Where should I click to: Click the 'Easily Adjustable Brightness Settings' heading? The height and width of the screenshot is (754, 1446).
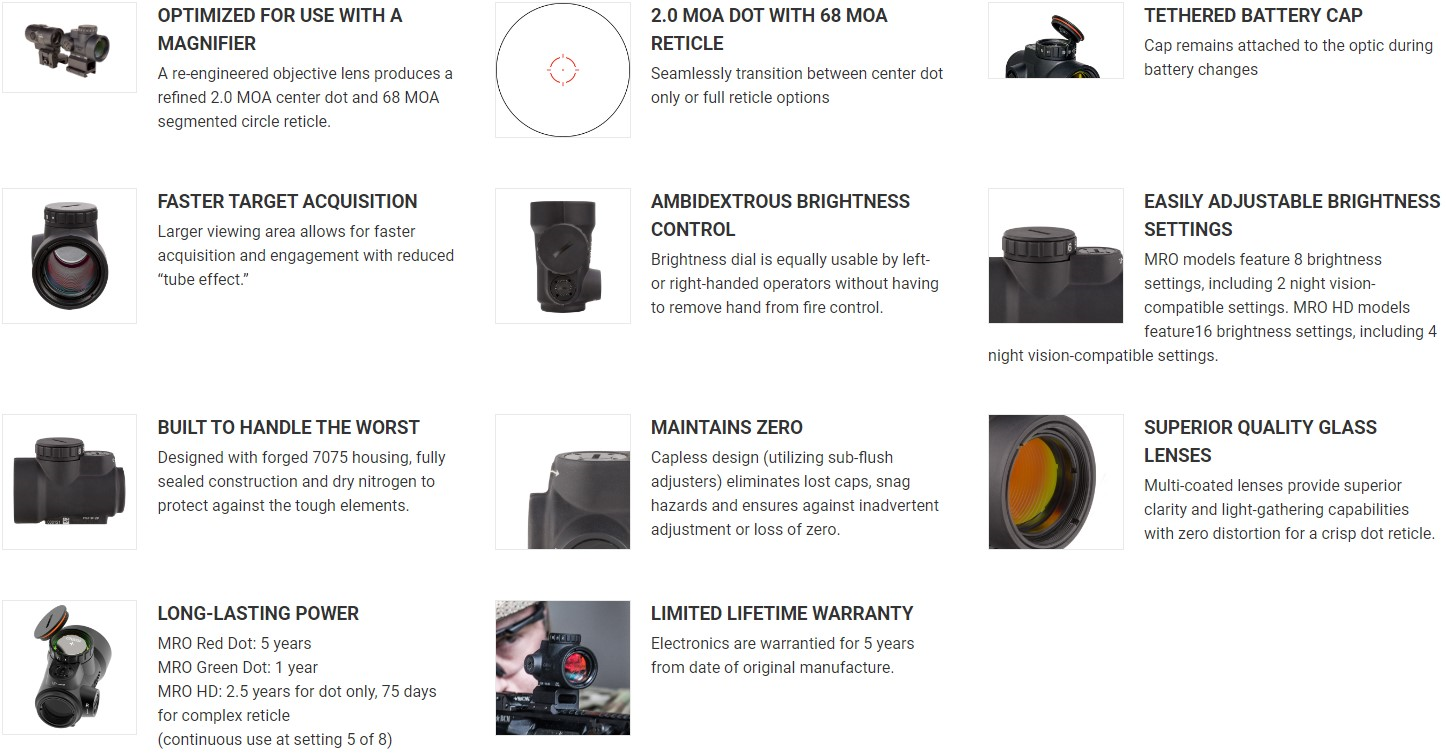click(1292, 215)
